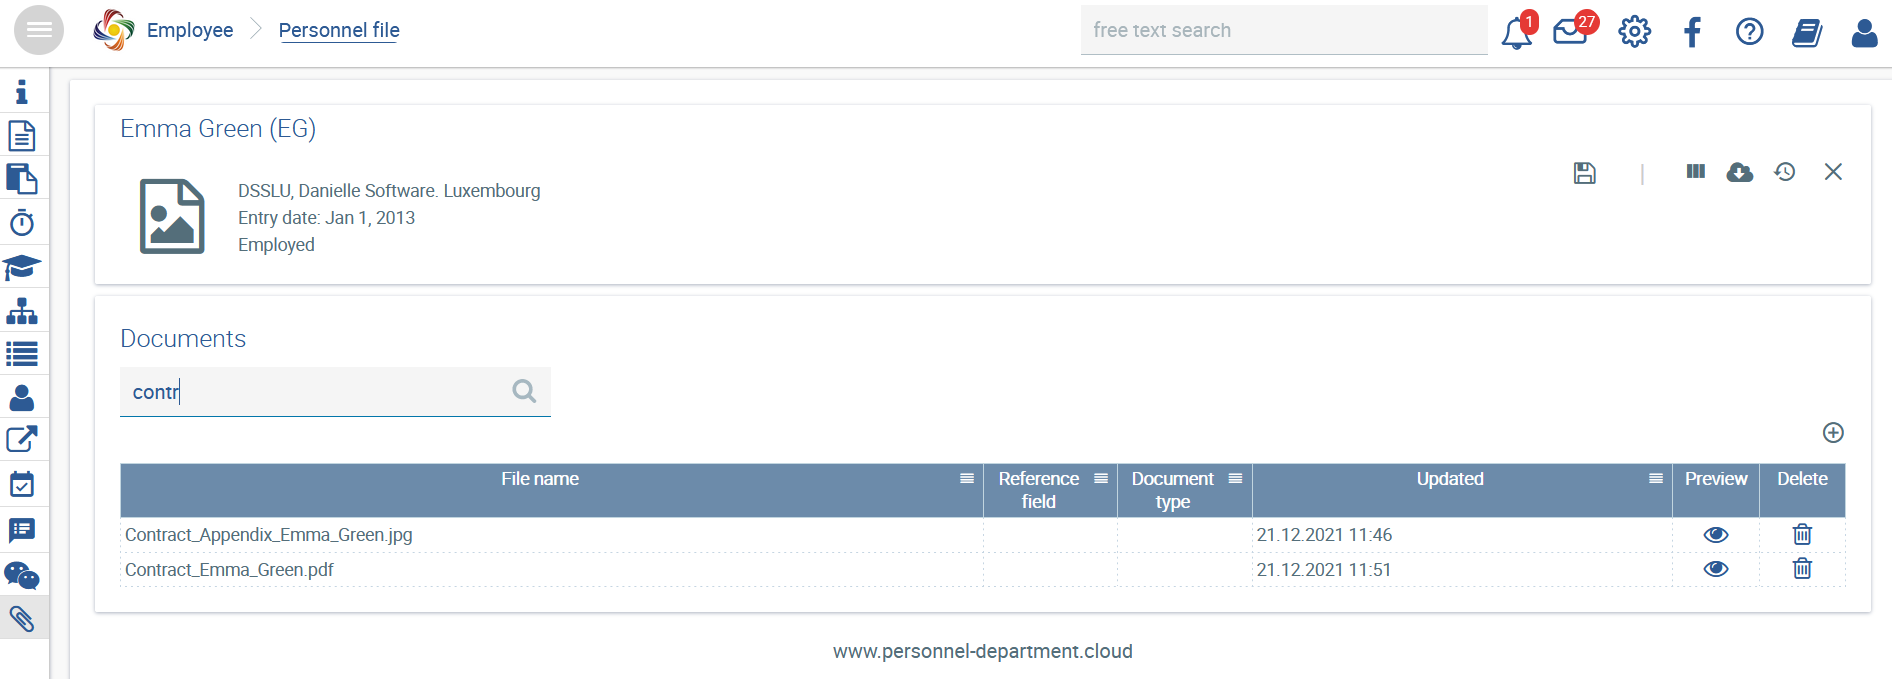
Task: Open the Reference field column menu
Action: (x=1100, y=478)
